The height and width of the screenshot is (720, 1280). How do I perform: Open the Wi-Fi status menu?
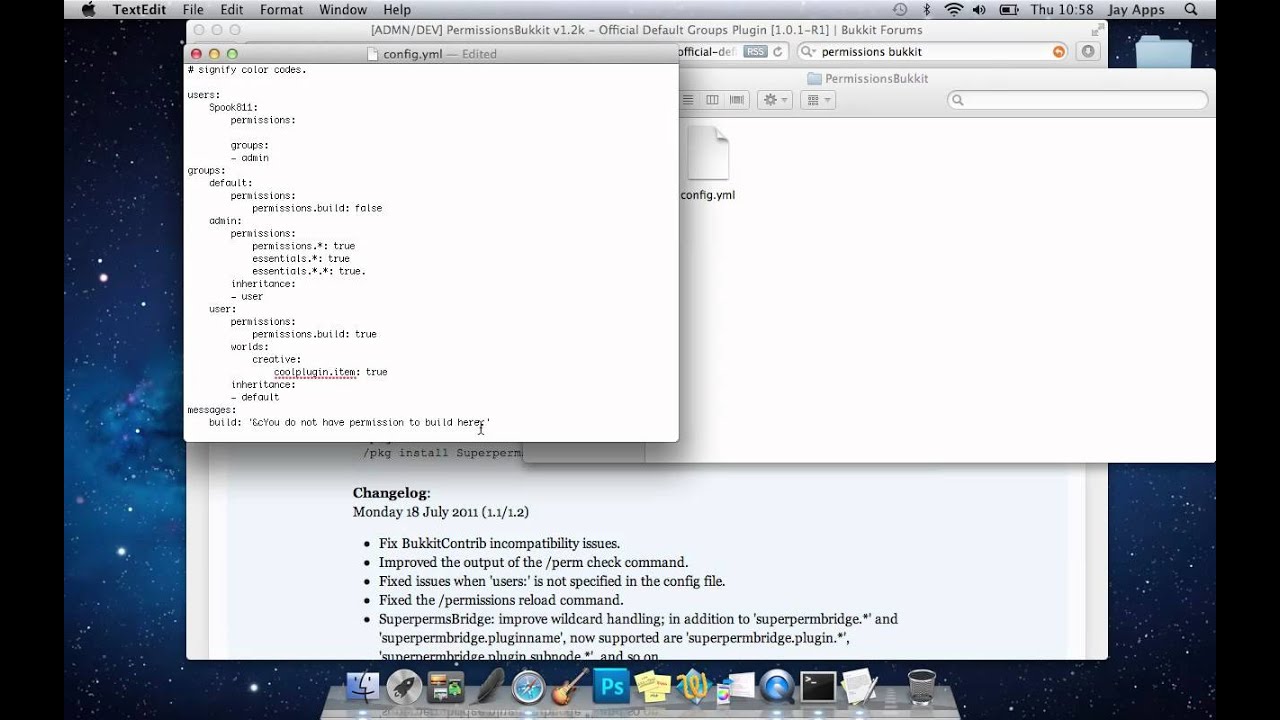point(954,10)
